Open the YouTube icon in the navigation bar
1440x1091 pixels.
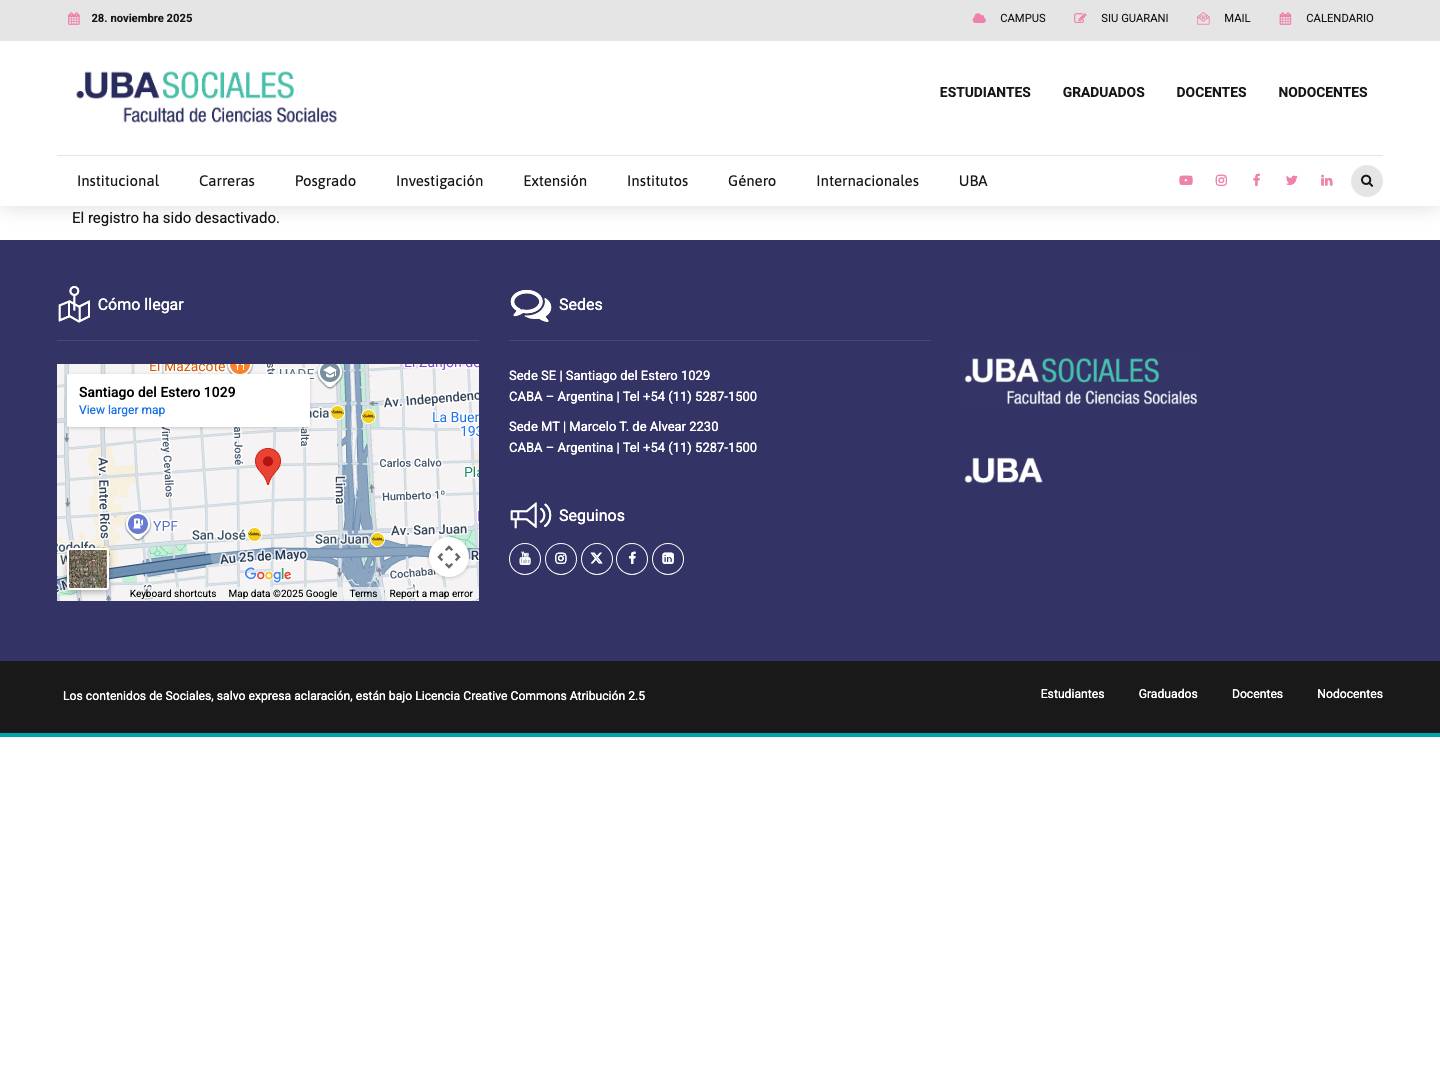[1186, 180]
